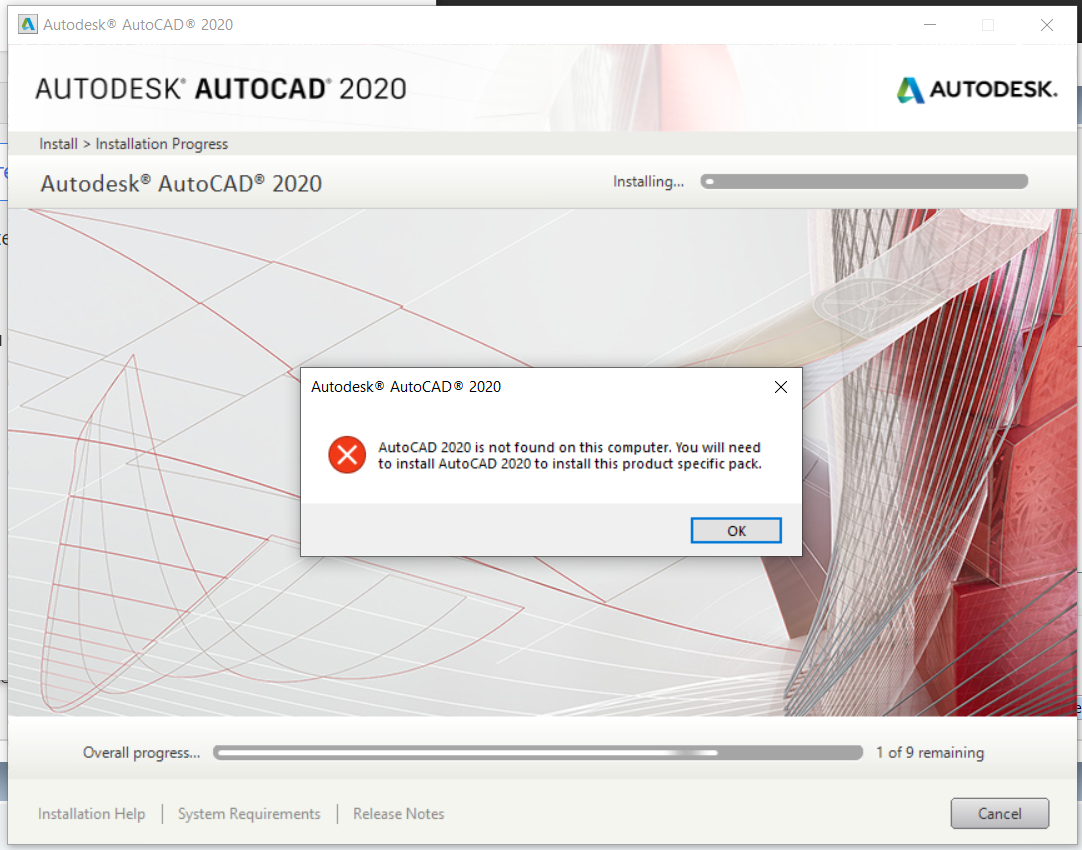Click the 'Autodesk® AutoCAD® 2020' product heading
The width and height of the screenshot is (1082, 850).
coord(181,184)
